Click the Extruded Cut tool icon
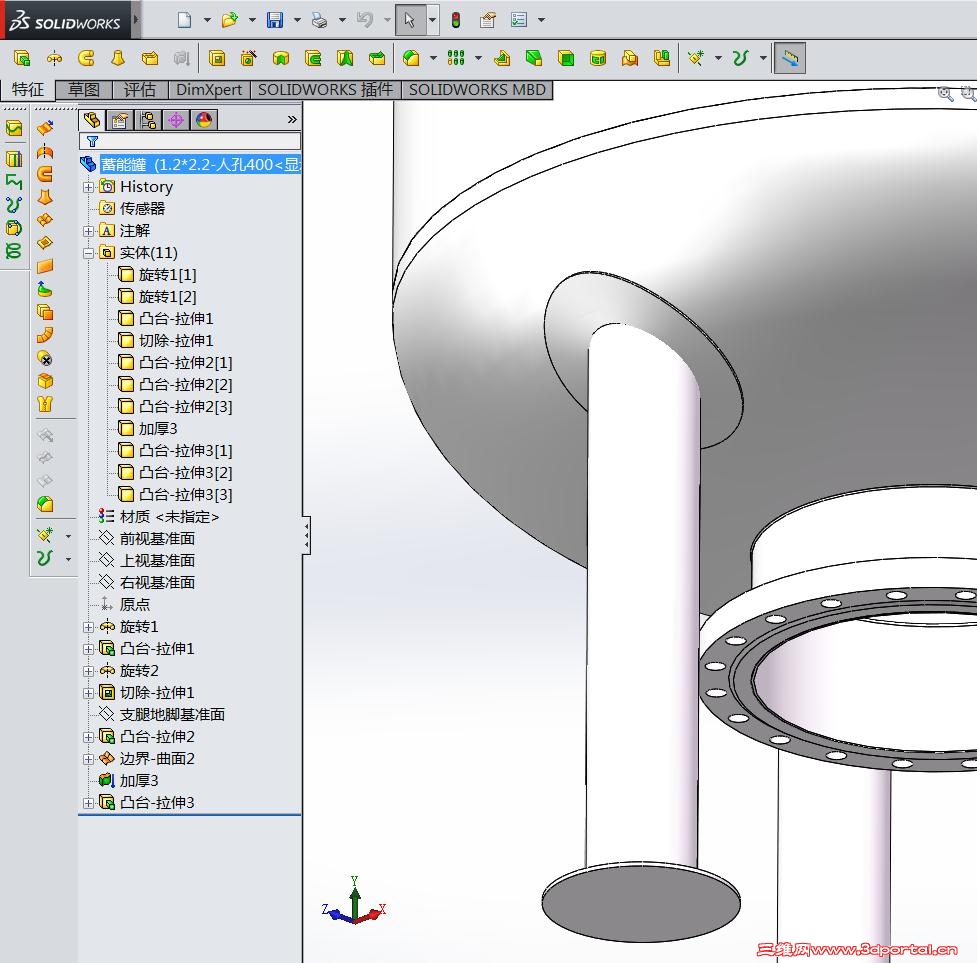Screen dimensions: 977x963 coord(217,58)
